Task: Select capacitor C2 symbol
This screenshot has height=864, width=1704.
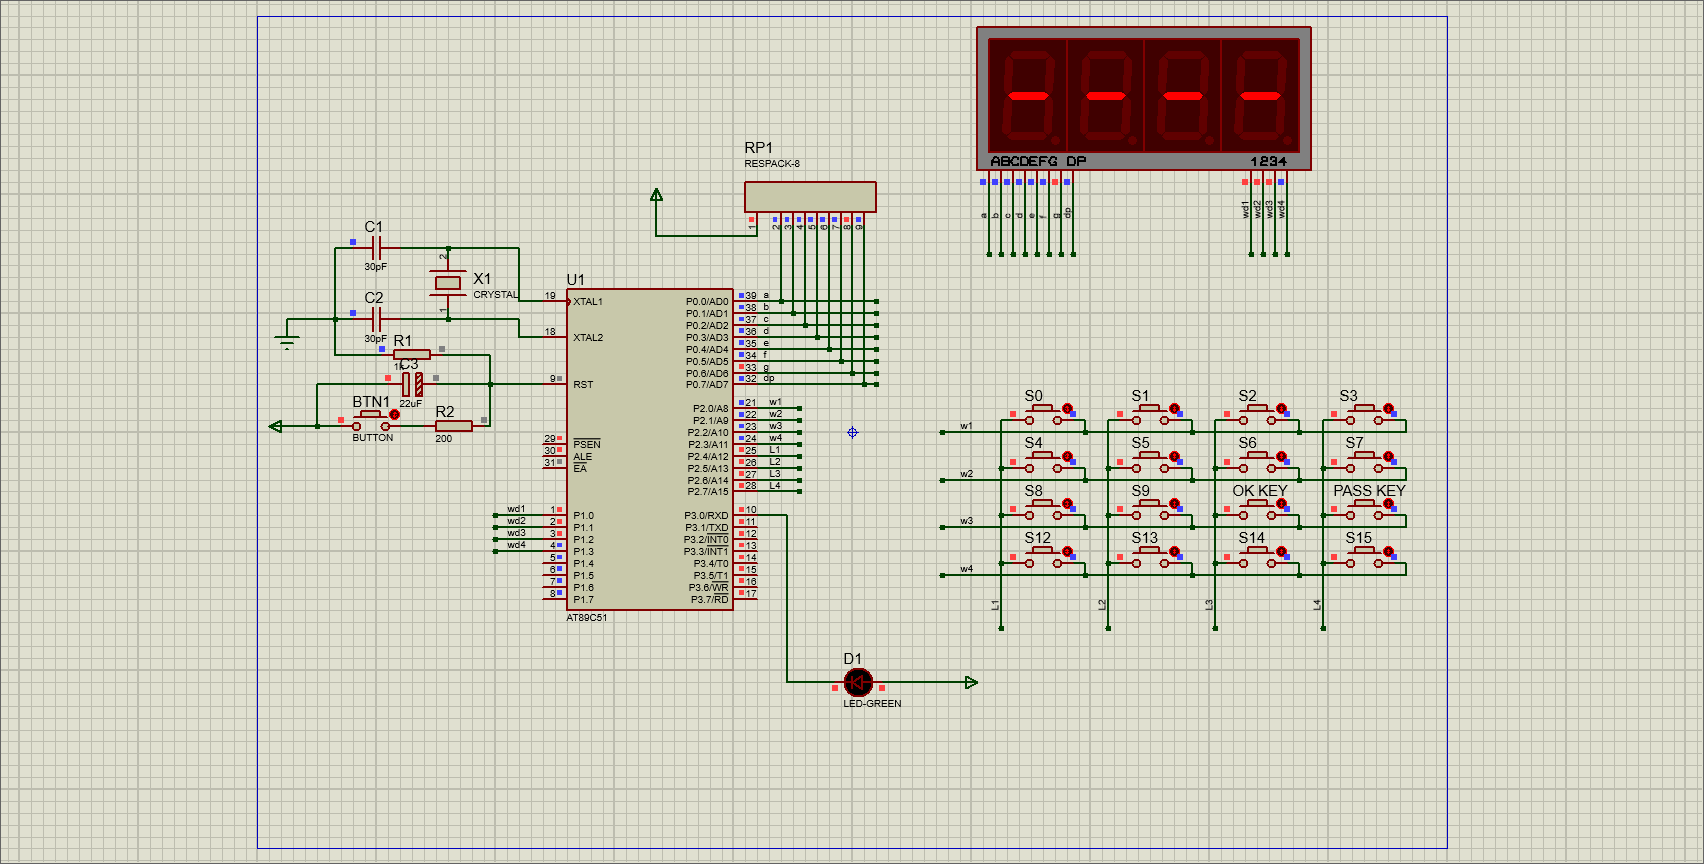Action: (376, 319)
